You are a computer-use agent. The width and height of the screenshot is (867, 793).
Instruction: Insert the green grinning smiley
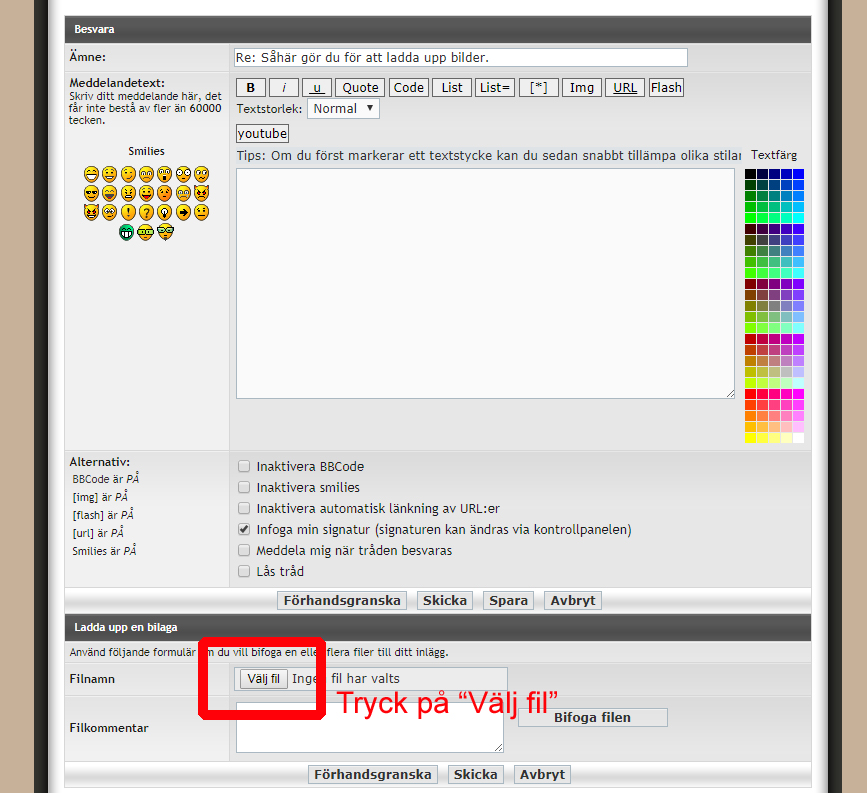(x=128, y=231)
